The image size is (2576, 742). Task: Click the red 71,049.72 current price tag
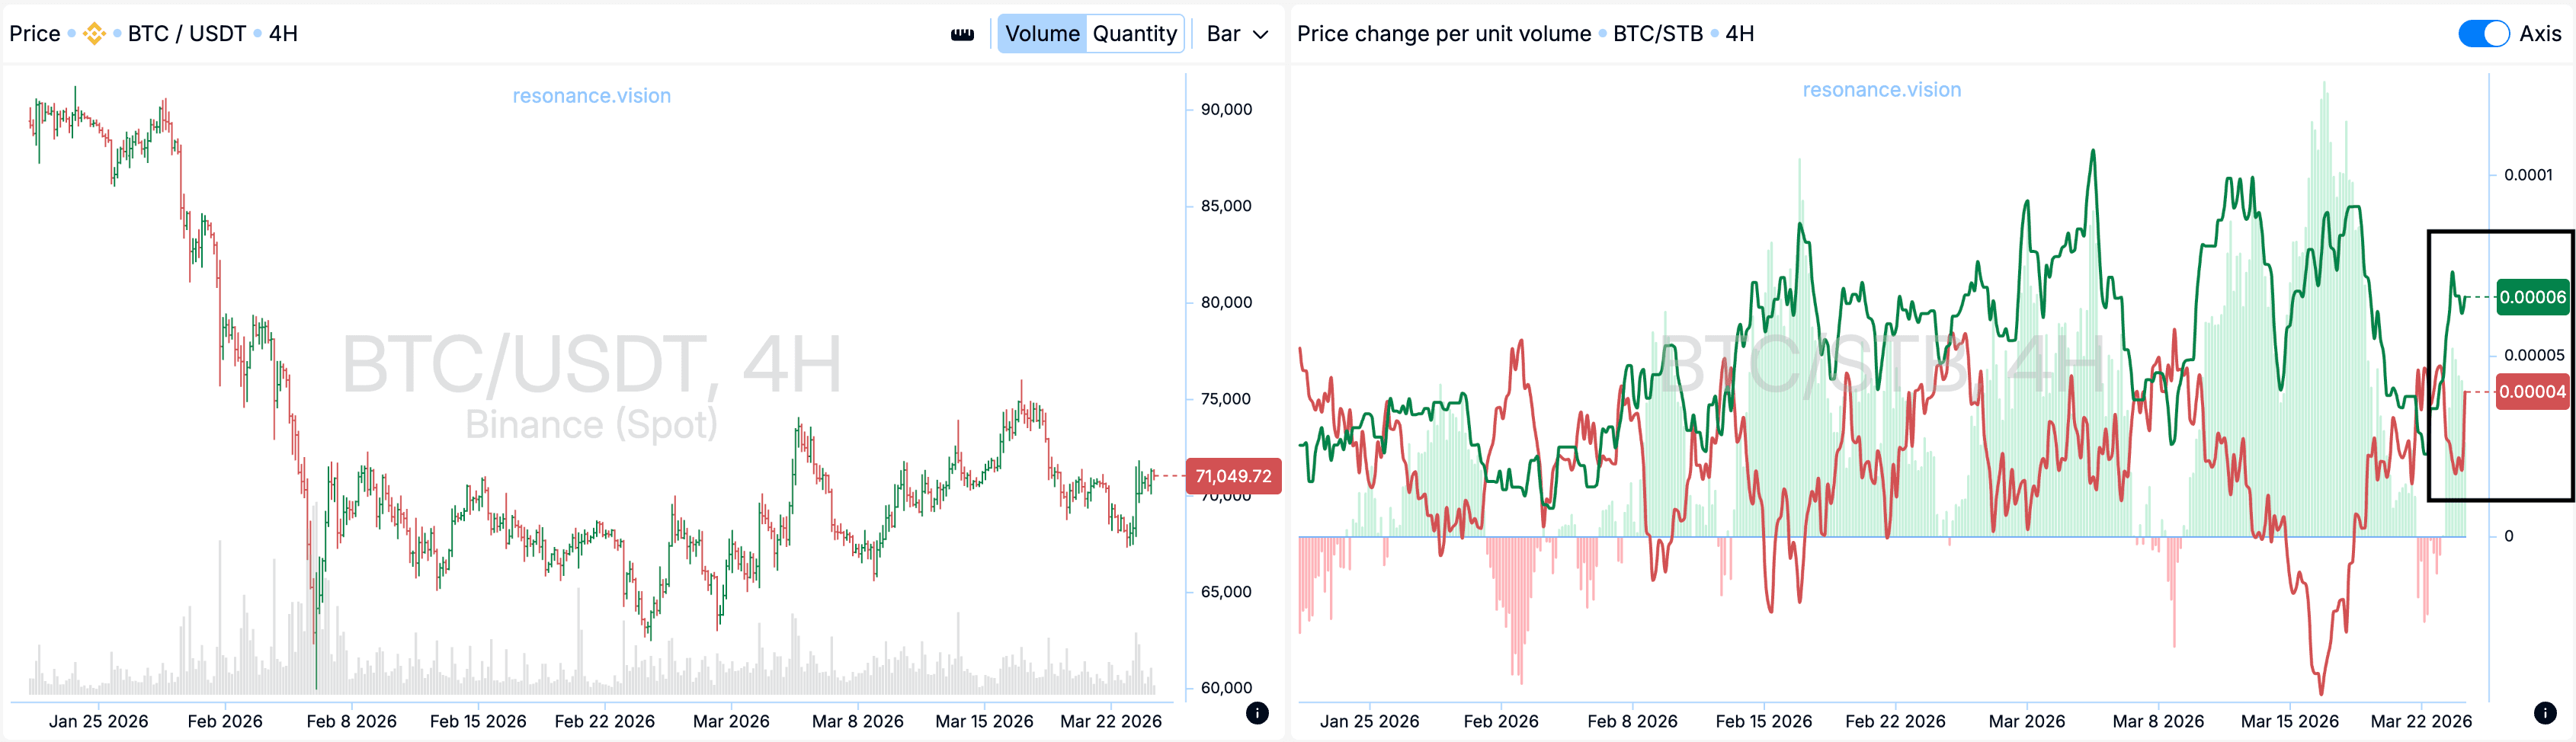tap(1233, 476)
